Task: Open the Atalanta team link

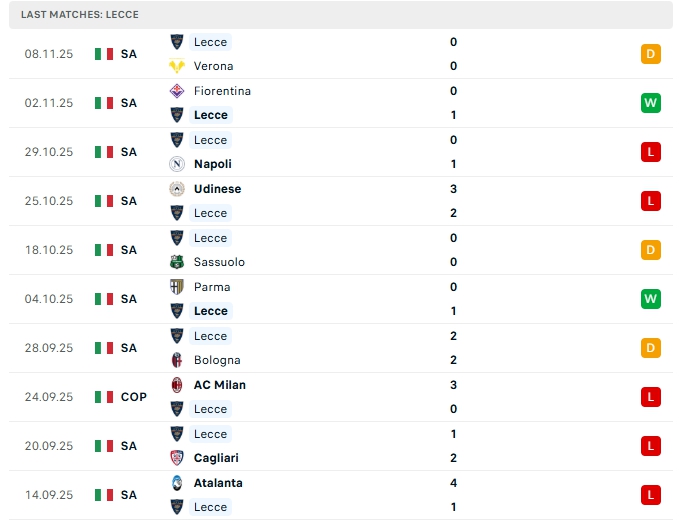Action: [218, 483]
